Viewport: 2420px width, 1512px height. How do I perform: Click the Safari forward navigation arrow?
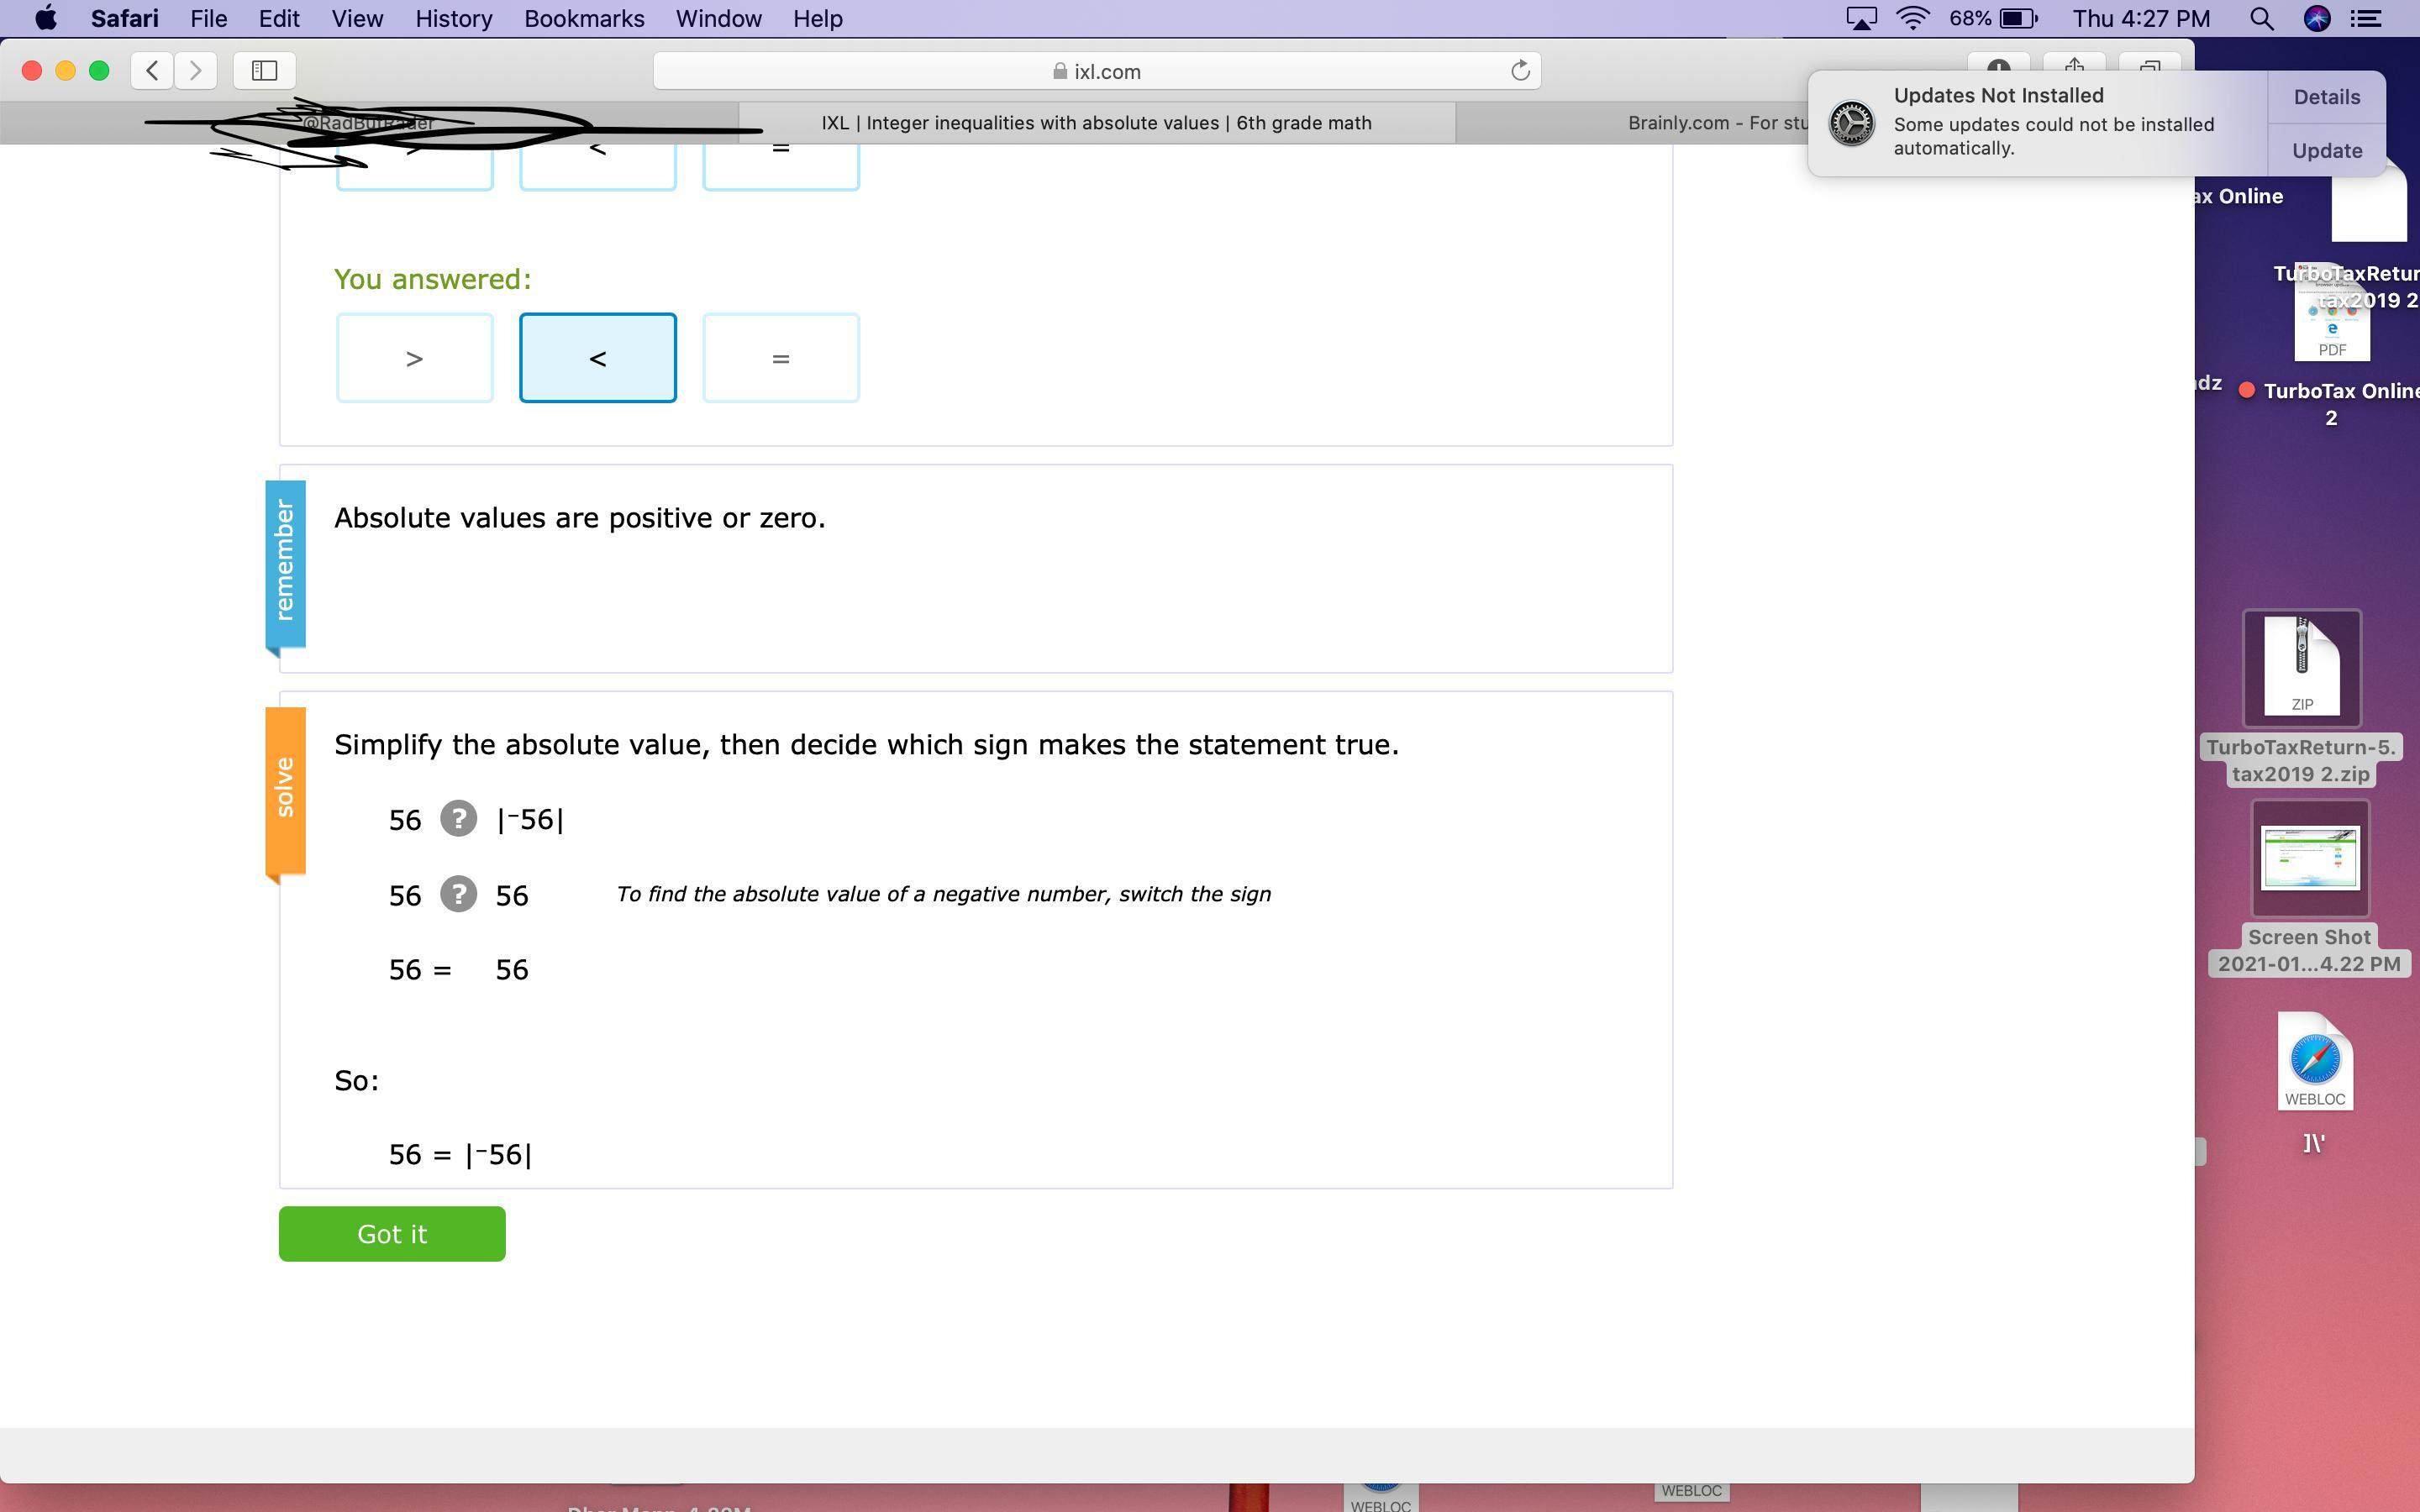tap(196, 70)
